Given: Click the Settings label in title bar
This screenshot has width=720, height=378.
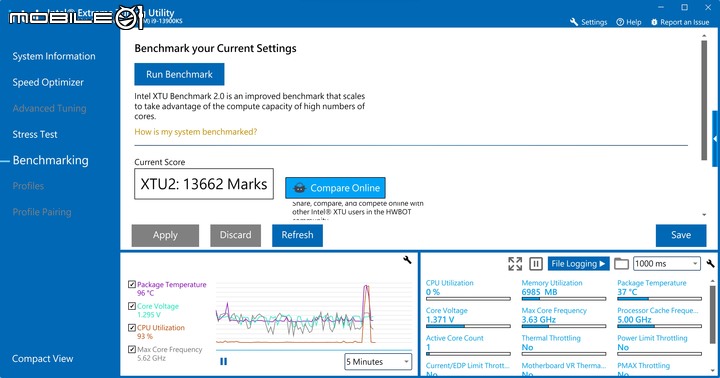Looking at the screenshot, I should 594,22.
